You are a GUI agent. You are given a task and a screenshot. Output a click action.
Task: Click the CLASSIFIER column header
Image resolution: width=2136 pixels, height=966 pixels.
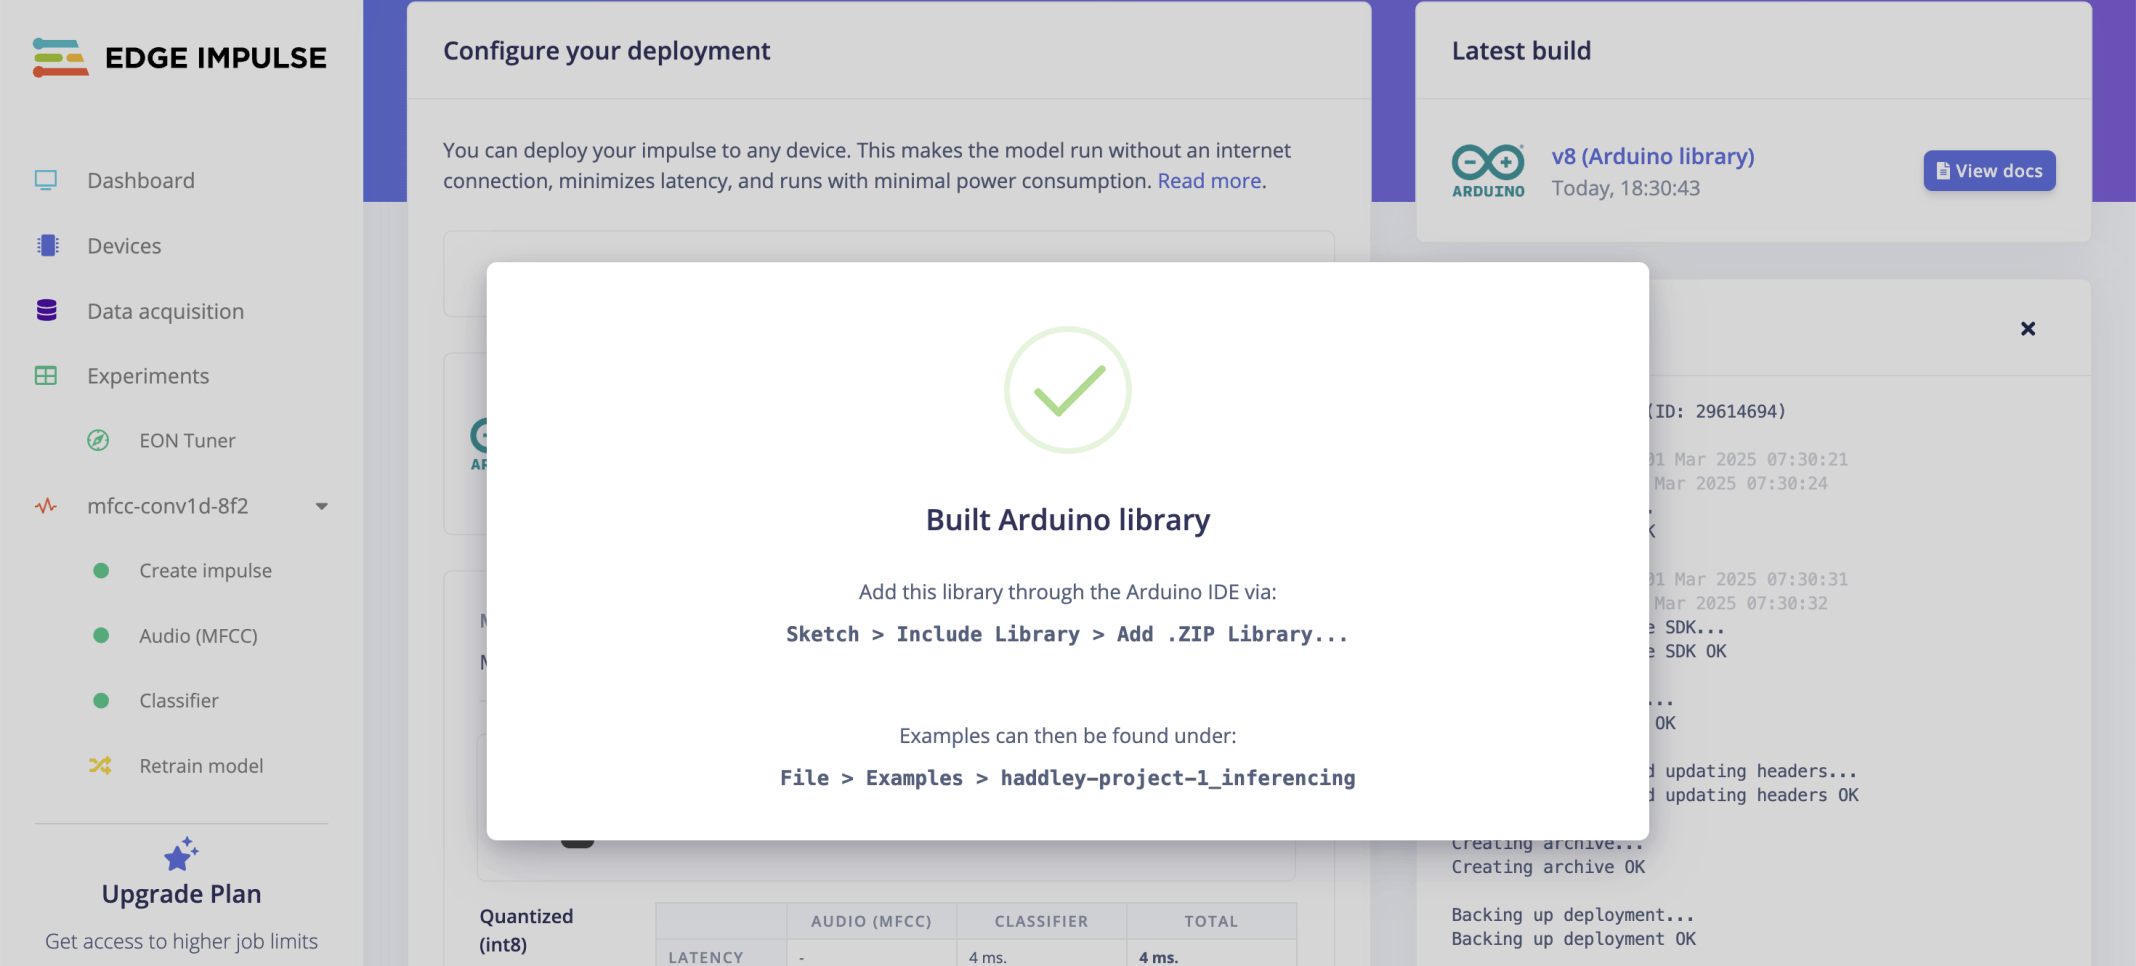tap(1041, 921)
